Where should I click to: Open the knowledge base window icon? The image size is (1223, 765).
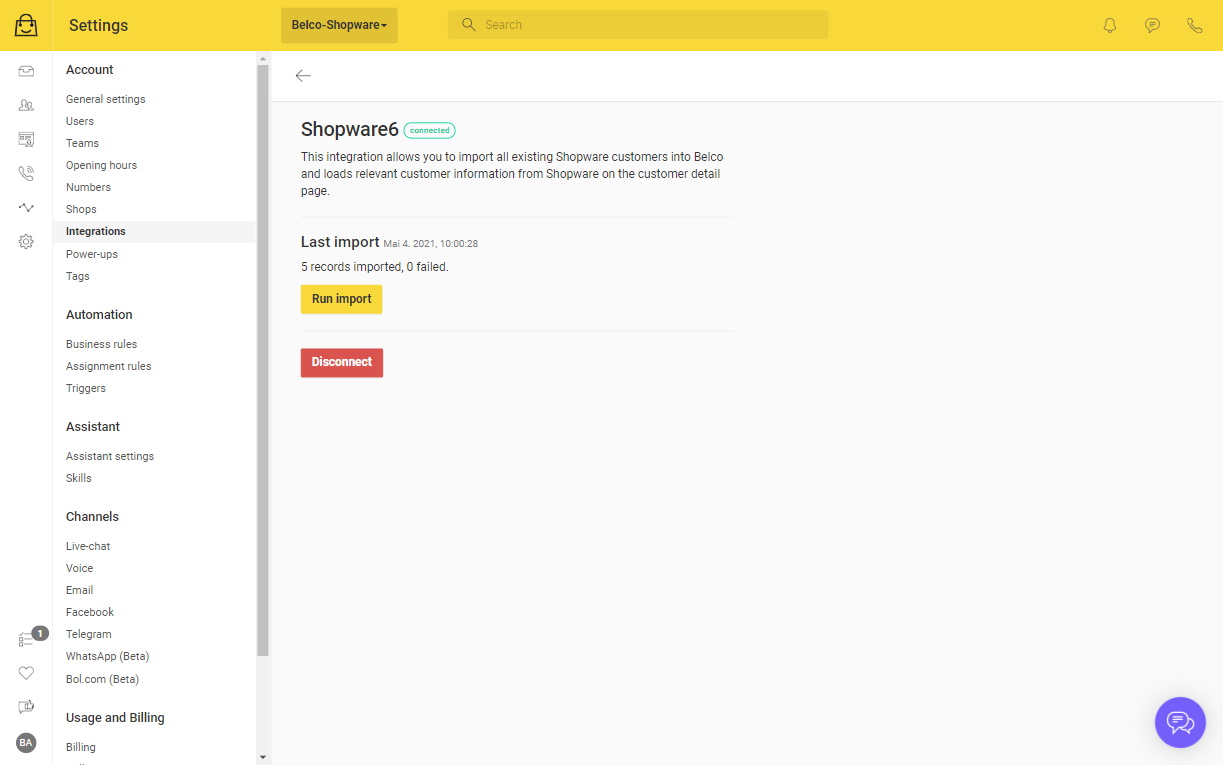26,139
